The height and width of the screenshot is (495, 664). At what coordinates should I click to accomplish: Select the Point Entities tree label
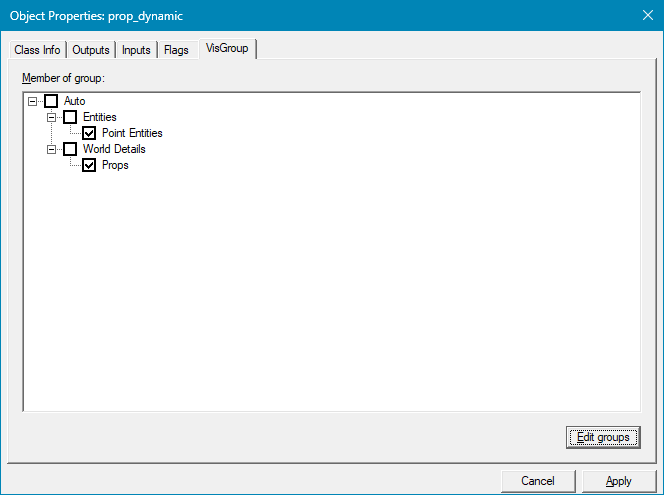[x=132, y=133]
